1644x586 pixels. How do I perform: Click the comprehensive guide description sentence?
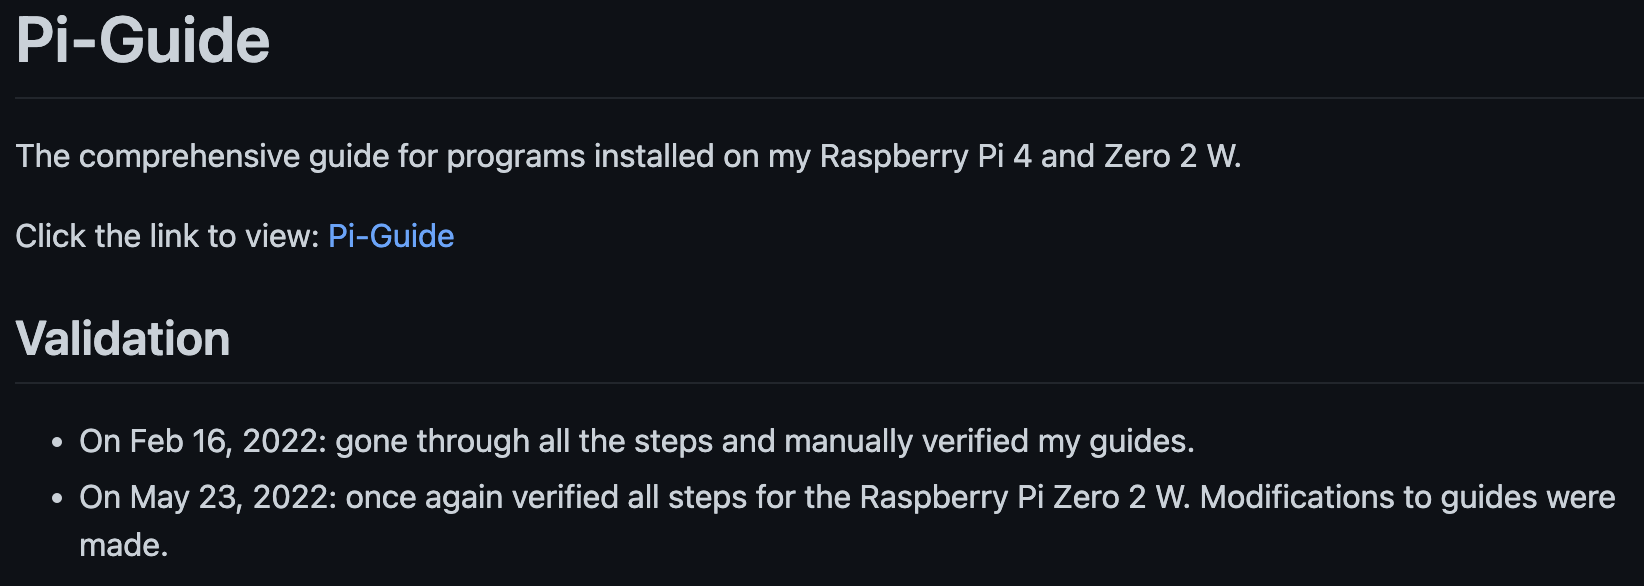click(x=628, y=157)
